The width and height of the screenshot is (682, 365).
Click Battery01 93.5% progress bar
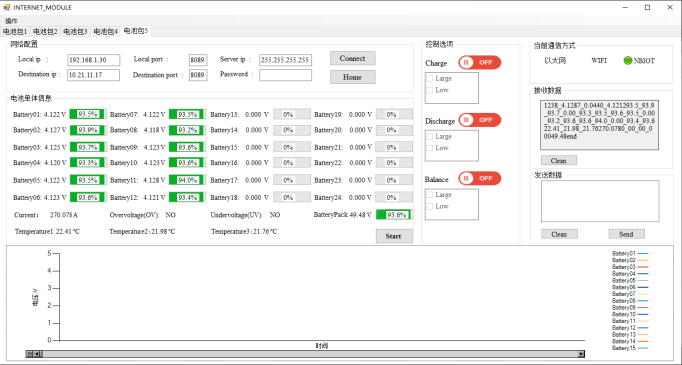[x=87, y=114]
